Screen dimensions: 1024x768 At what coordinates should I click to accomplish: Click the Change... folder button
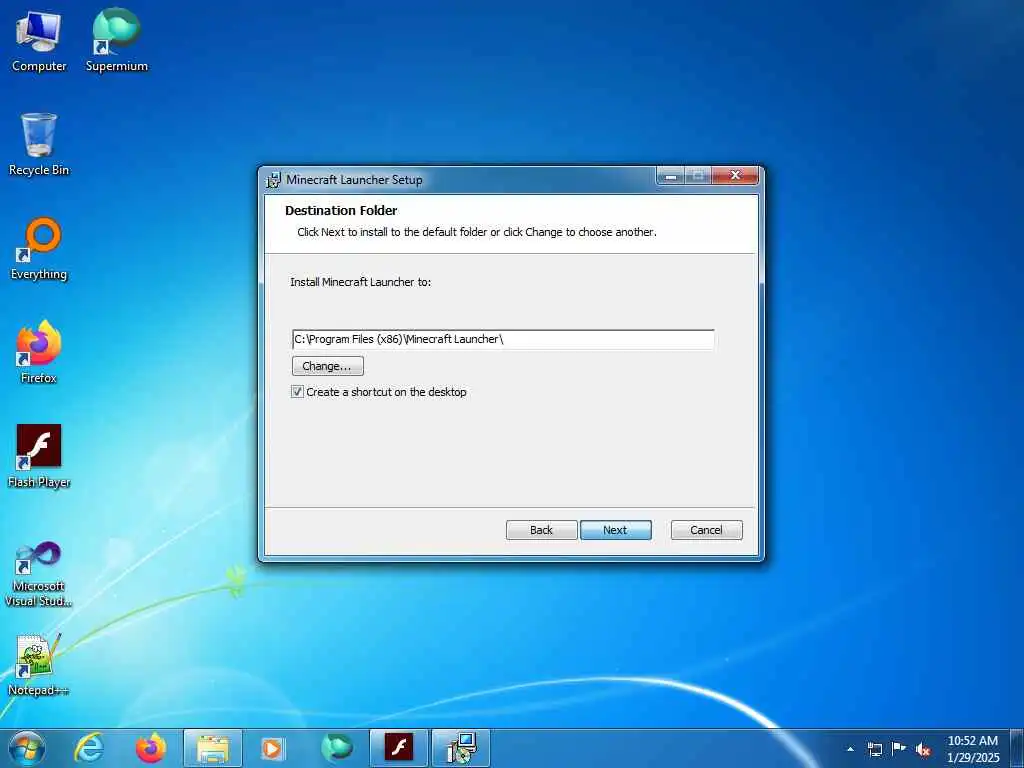(x=328, y=366)
